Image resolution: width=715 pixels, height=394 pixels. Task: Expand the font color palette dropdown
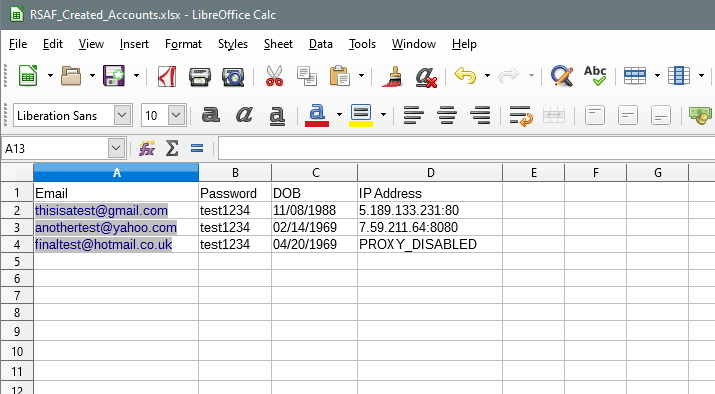[x=339, y=115]
